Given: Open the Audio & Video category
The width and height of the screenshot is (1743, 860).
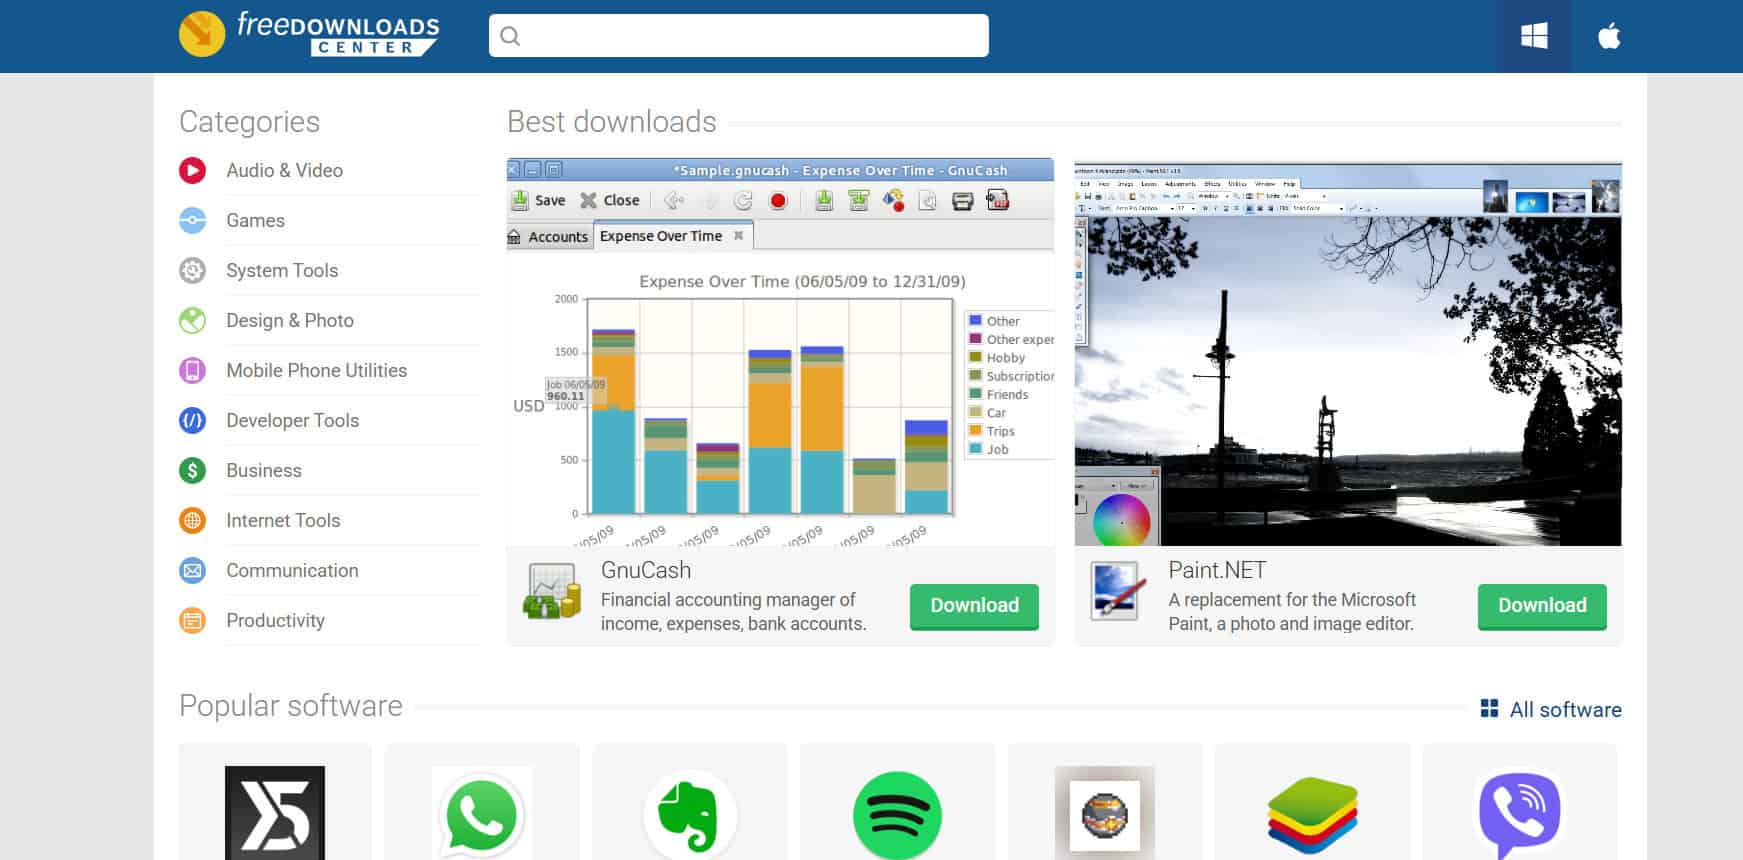Looking at the screenshot, I should (284, 170).
